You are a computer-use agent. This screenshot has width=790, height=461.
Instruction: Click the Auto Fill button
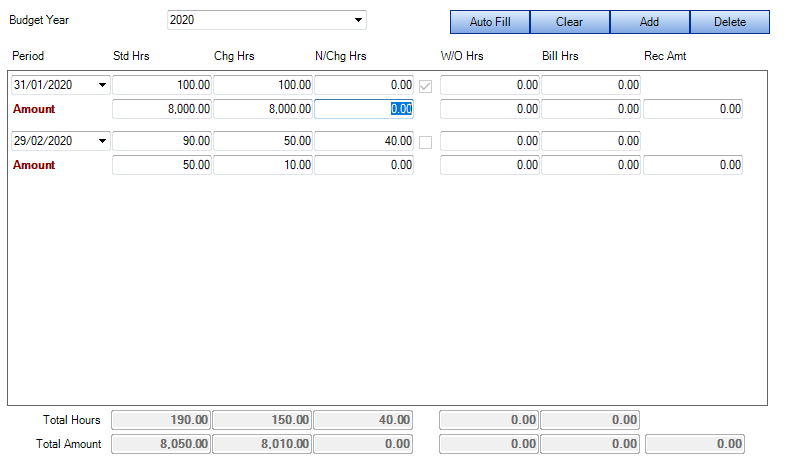pos(490,22)
